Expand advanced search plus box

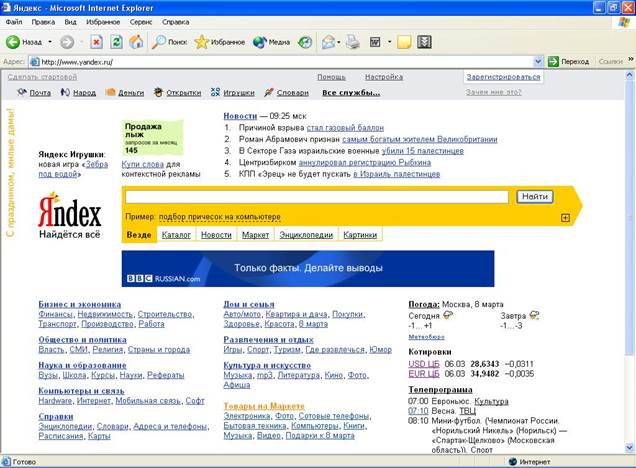(x=565, y=217)
